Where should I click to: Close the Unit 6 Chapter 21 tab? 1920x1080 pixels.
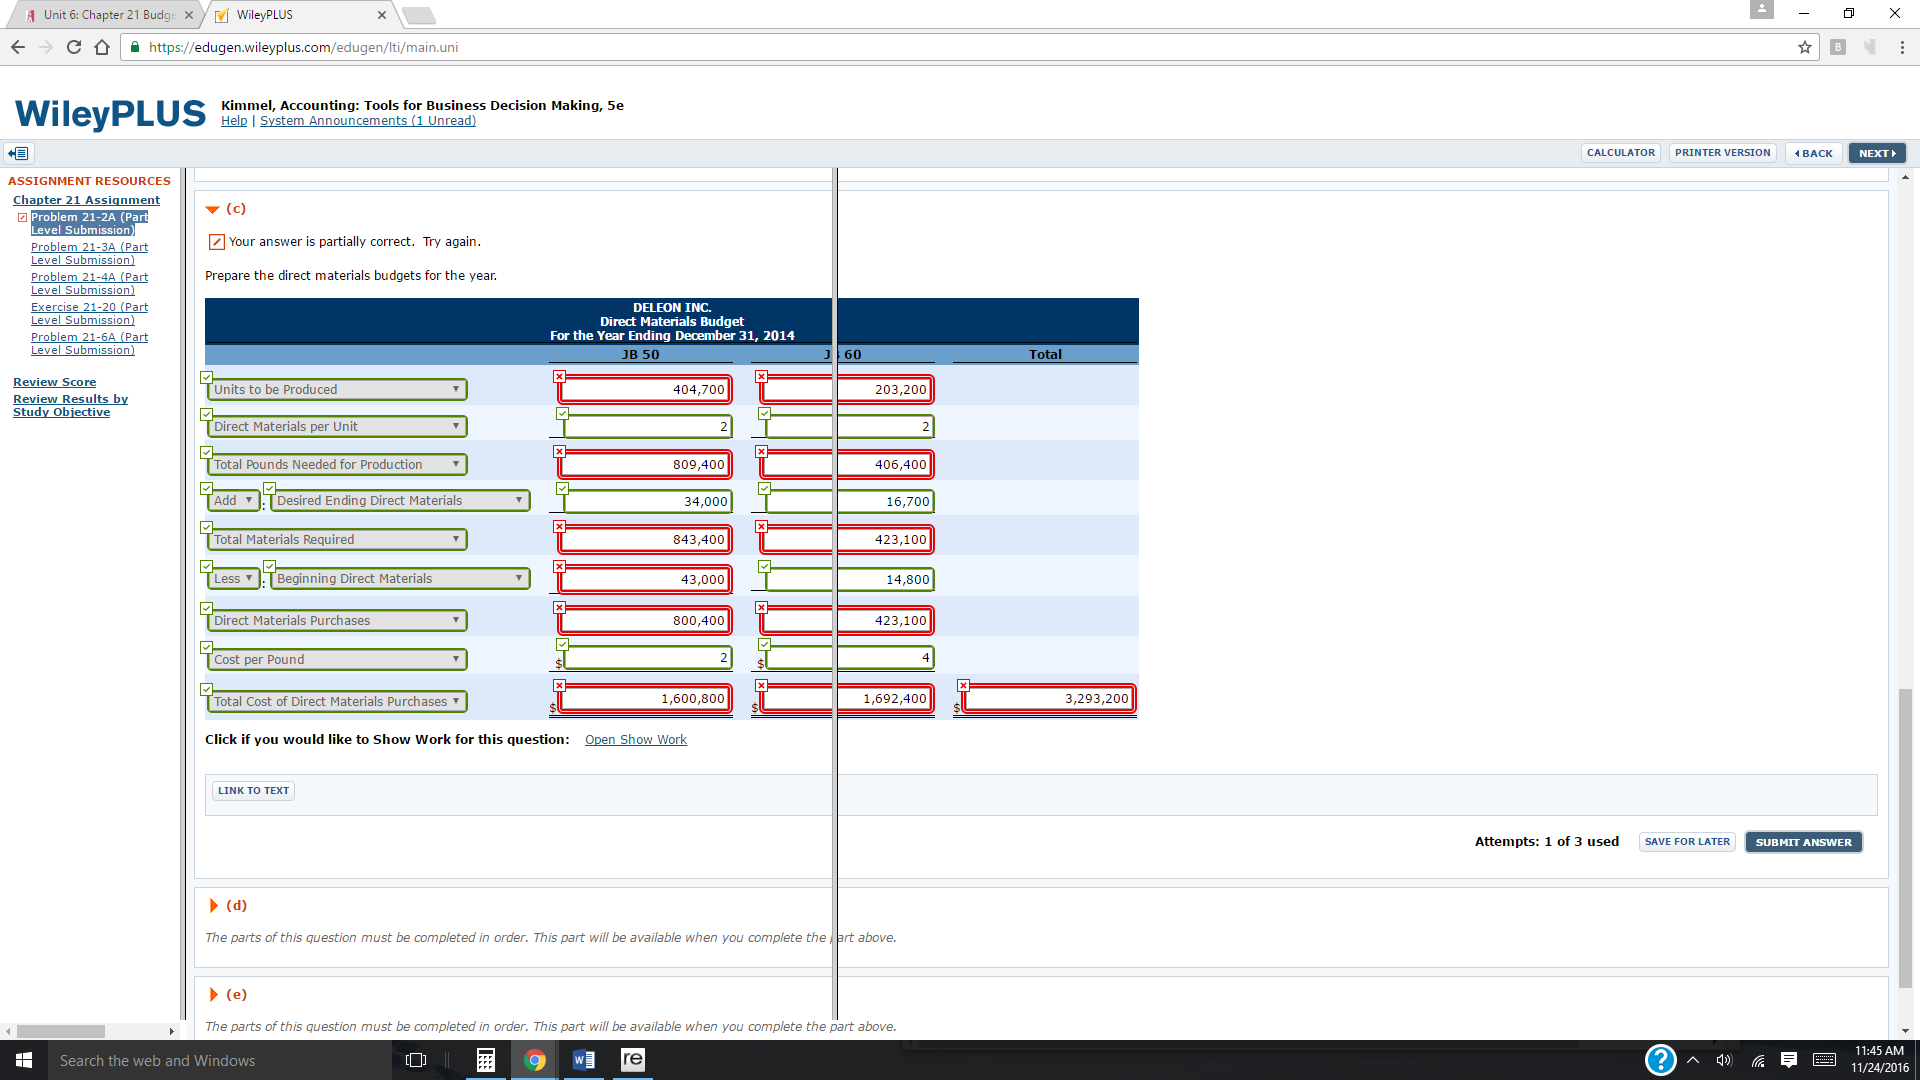click(189, 15)
